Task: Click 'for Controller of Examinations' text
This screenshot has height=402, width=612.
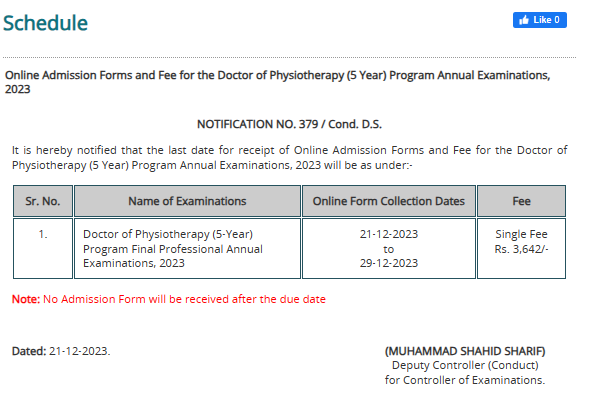Action: click(x=465, y=379)
